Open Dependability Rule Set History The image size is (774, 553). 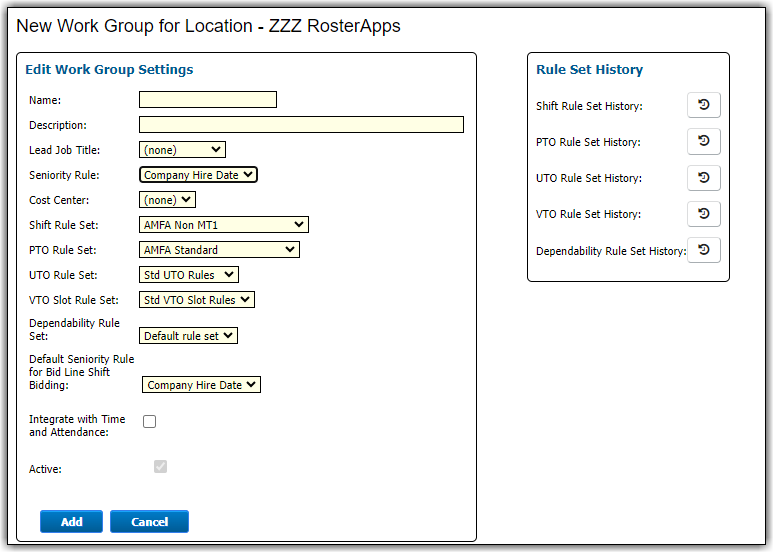click(x=703, y=250)
